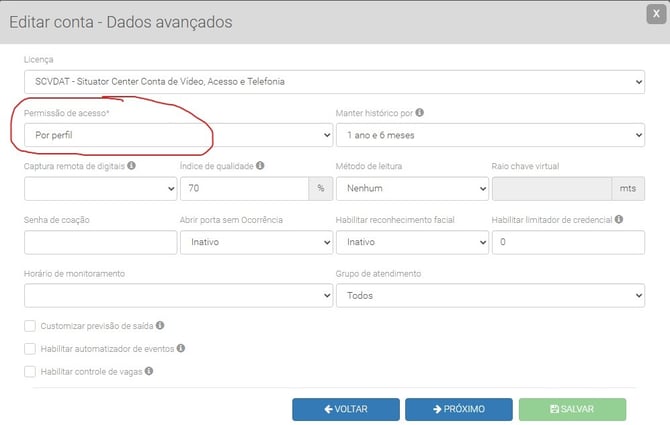Toggle Habilitar controle de vagas checkbox
This screenshot has height=425, width=670.
tap(29, 371)
